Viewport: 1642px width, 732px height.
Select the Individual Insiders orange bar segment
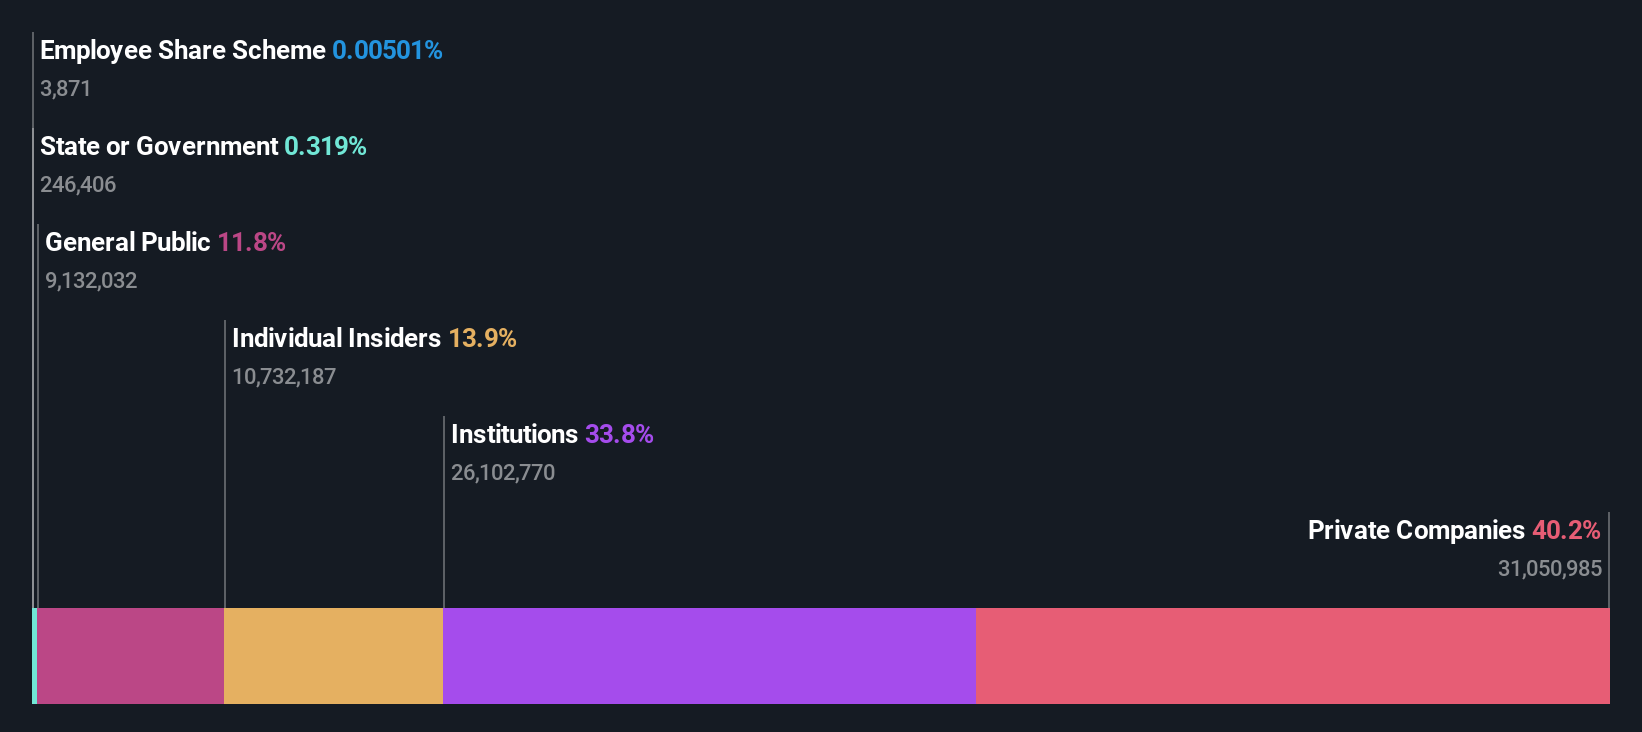click(x=334, y=656)
